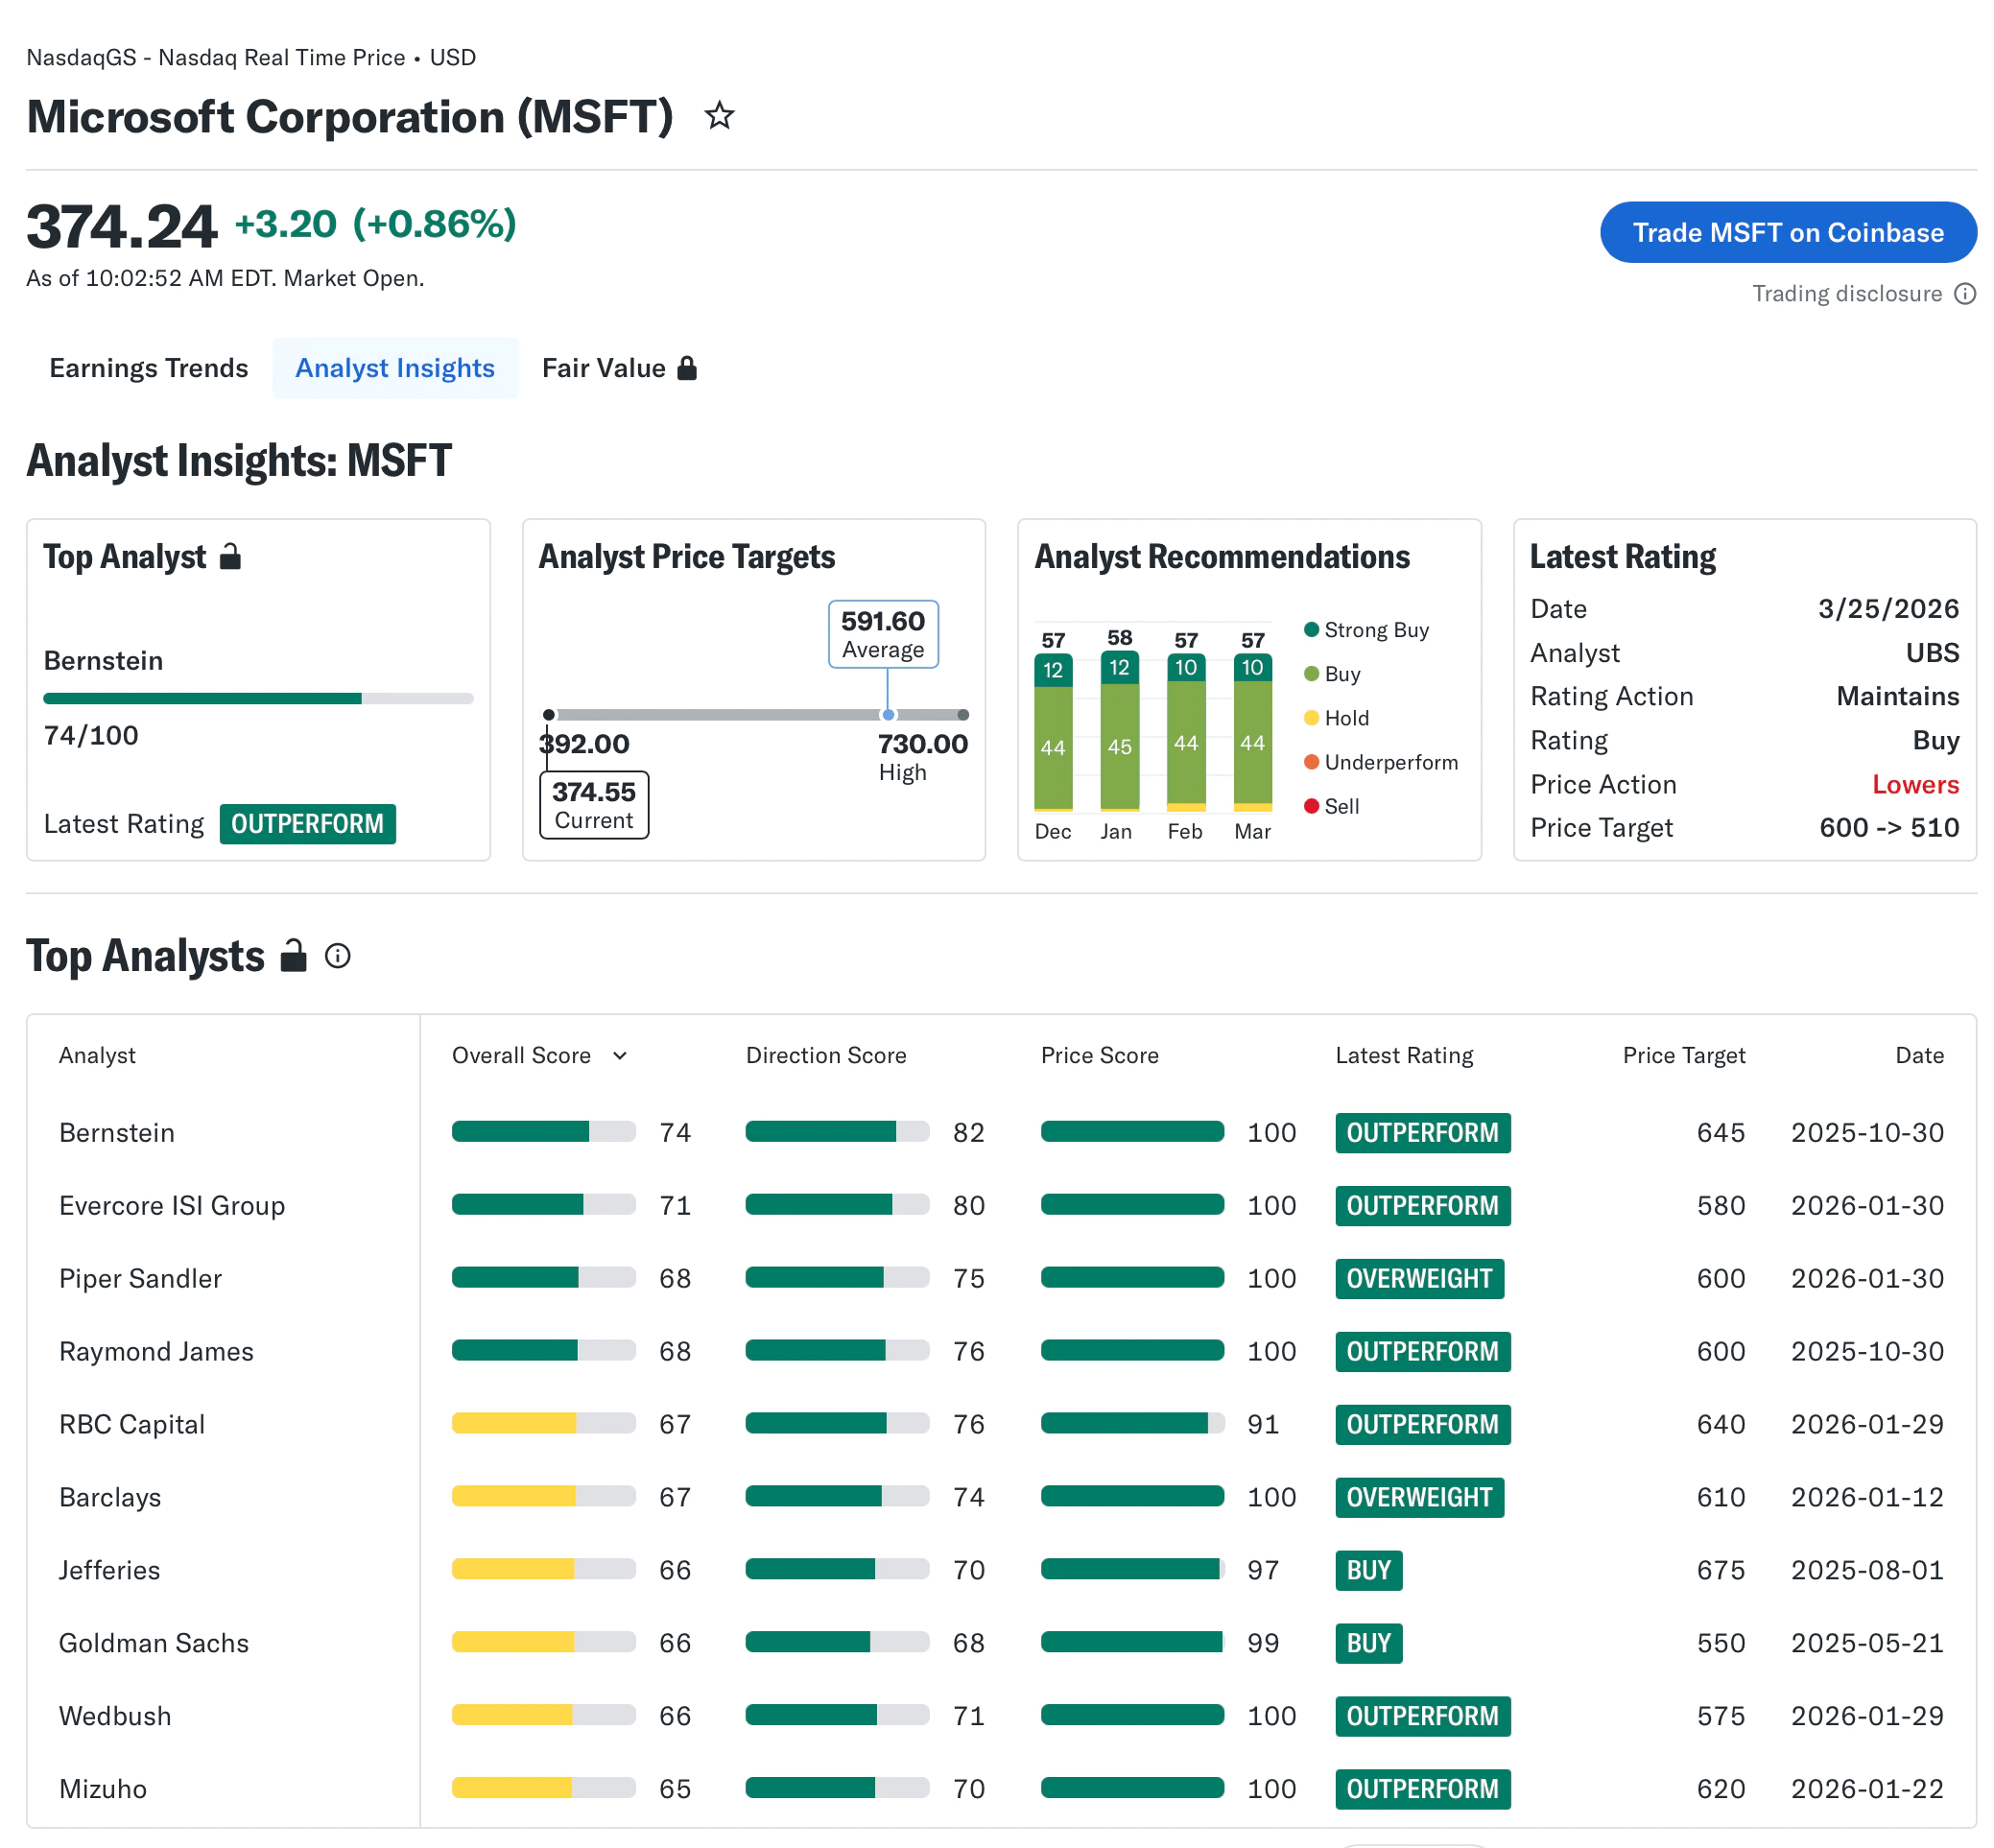Click the Direction Score column header
The width and height of the screenshot is (1994, 1848).
825,1056
